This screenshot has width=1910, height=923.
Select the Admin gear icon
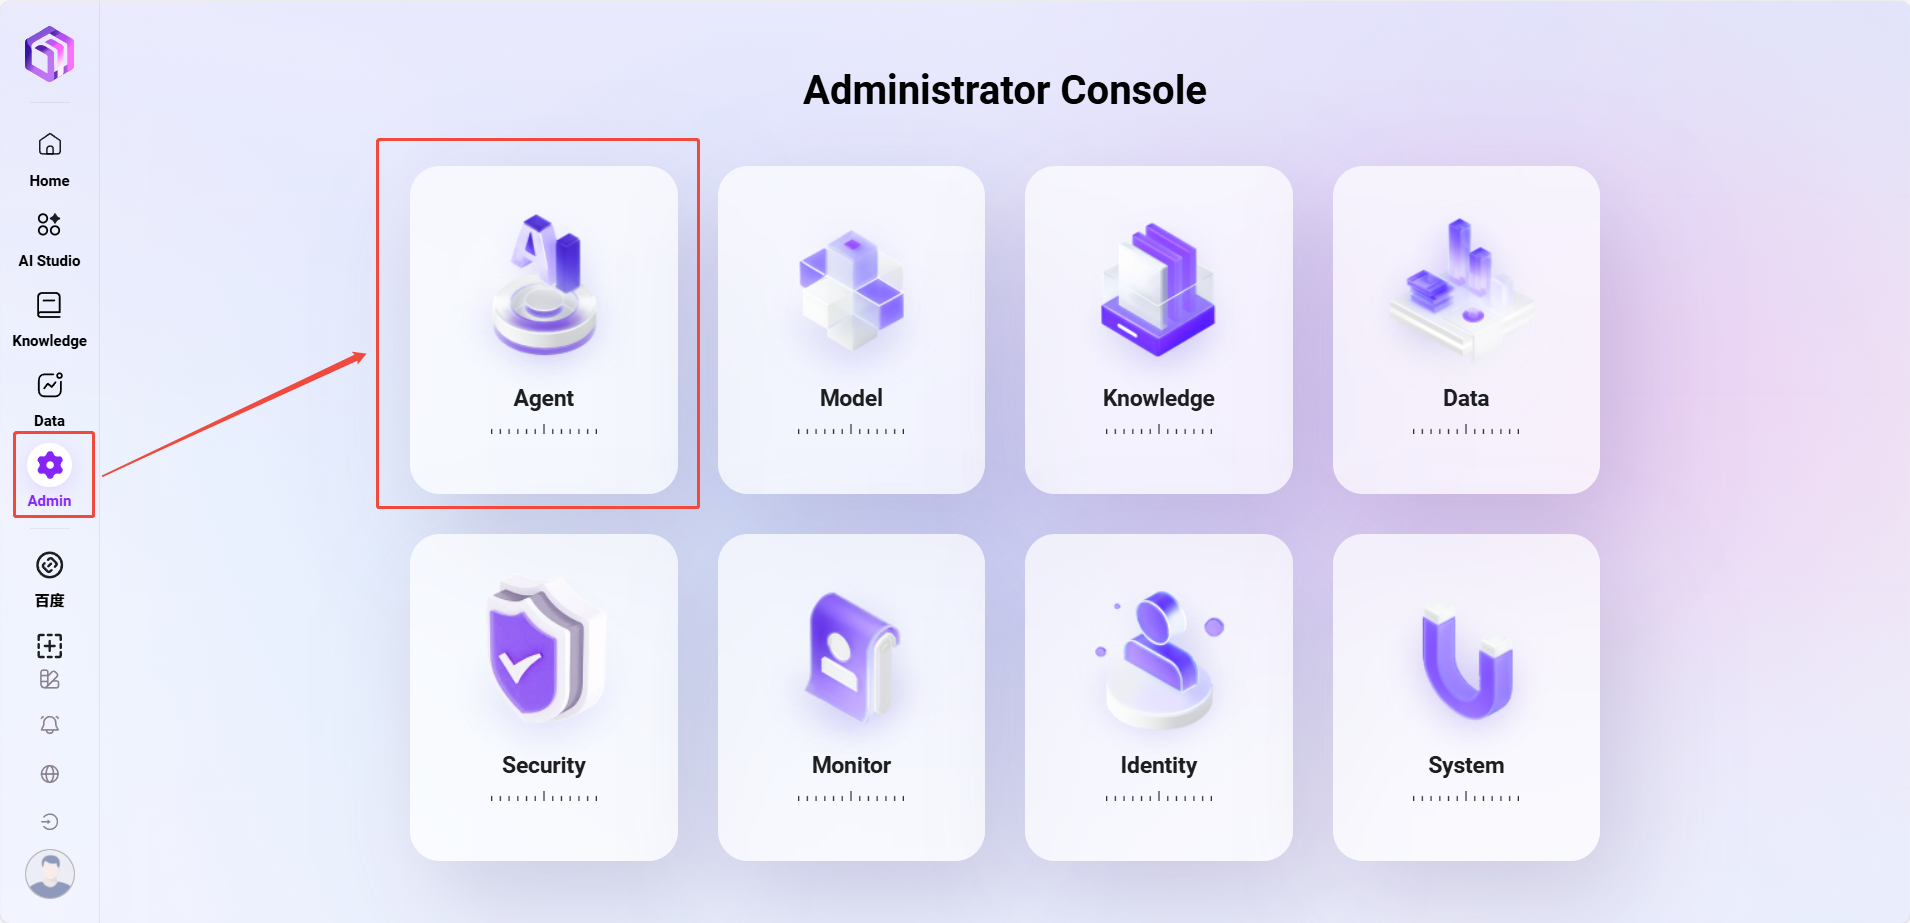tap(50, 466)
